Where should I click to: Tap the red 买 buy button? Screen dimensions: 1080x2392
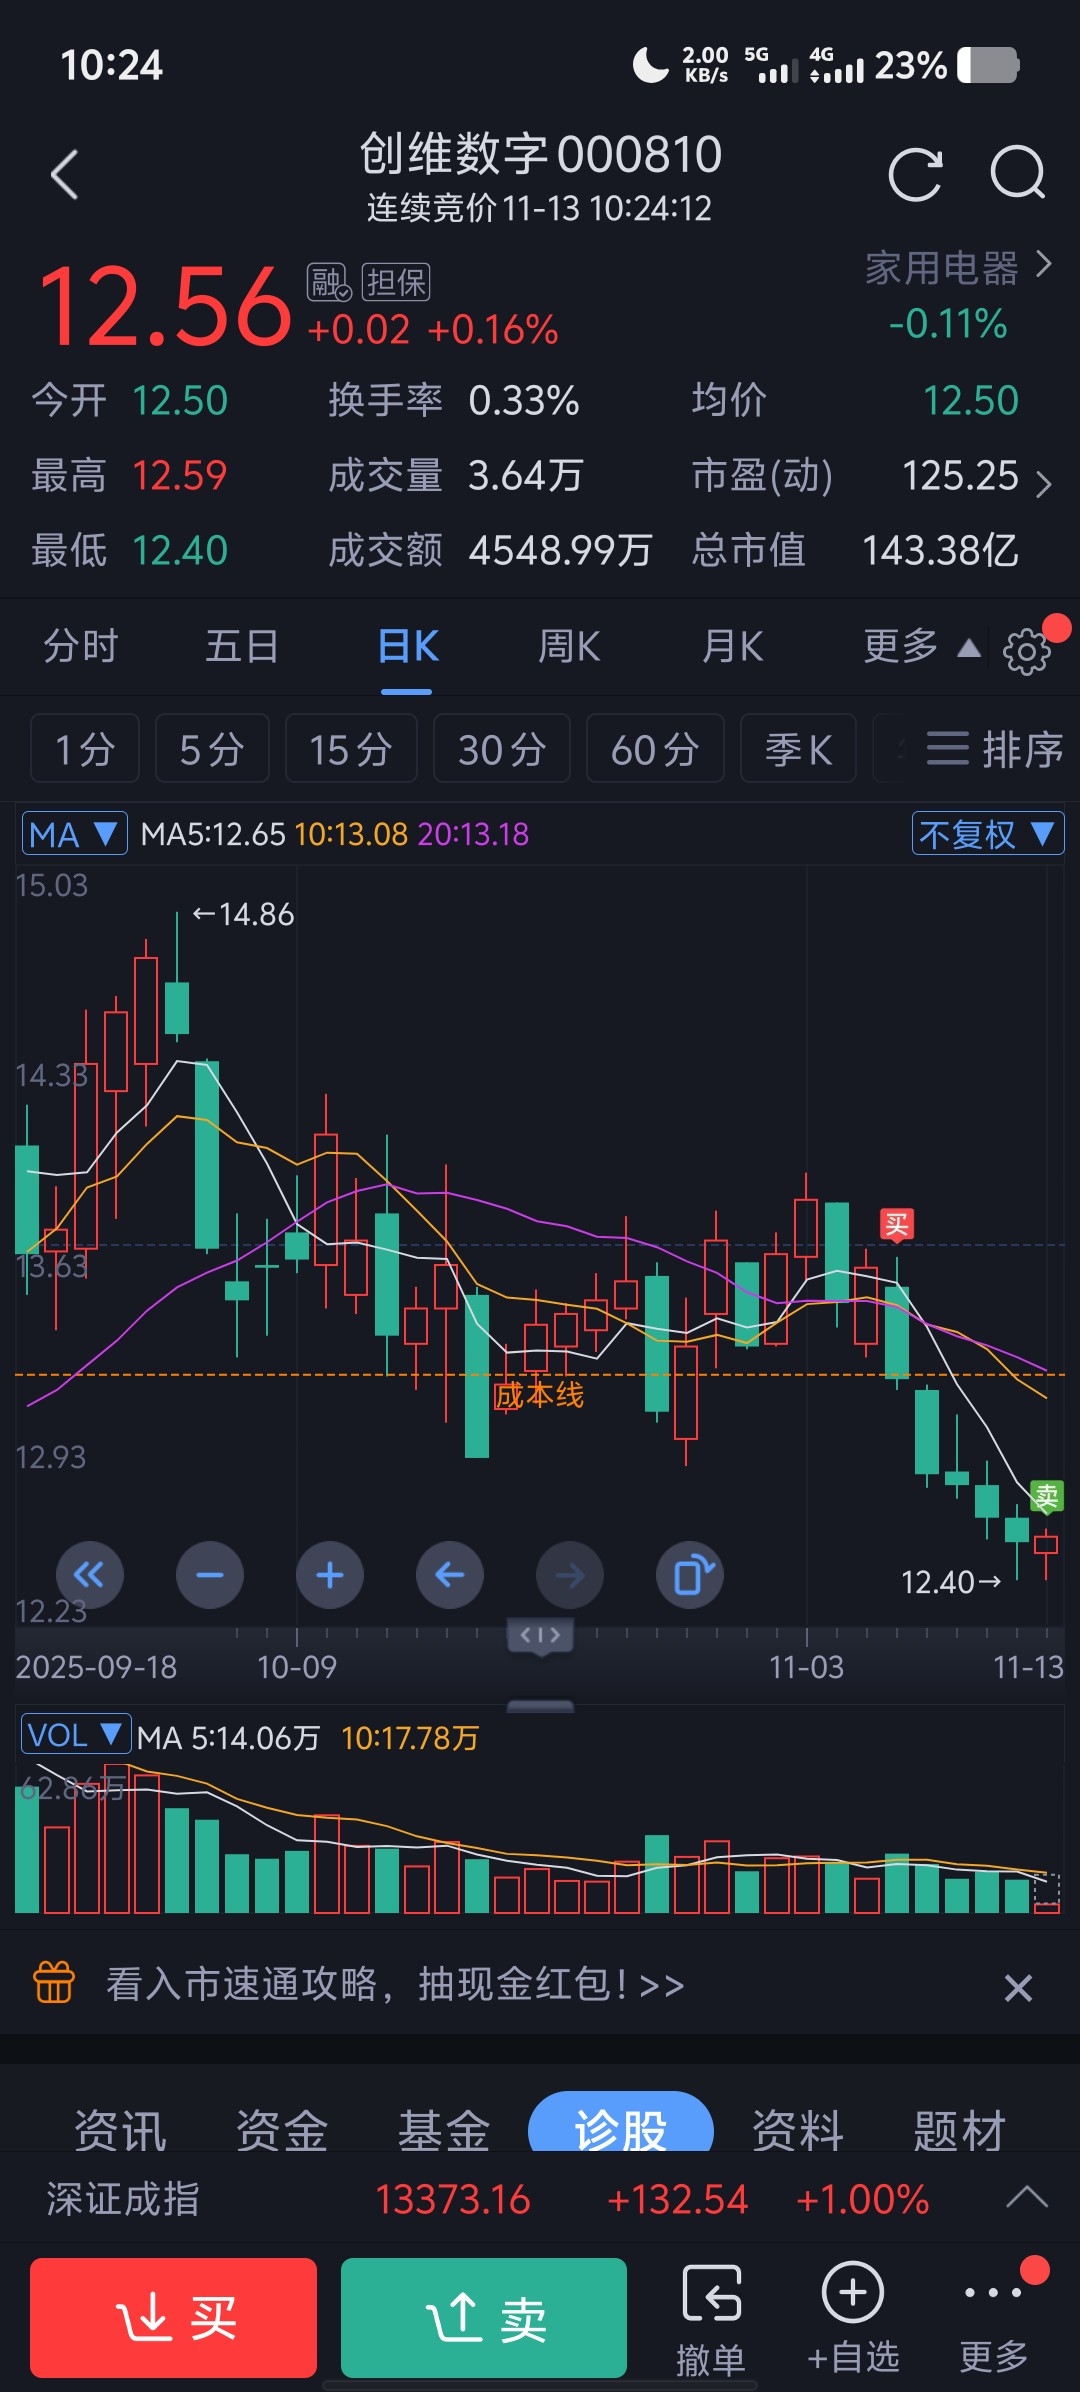click(173, 2318)
